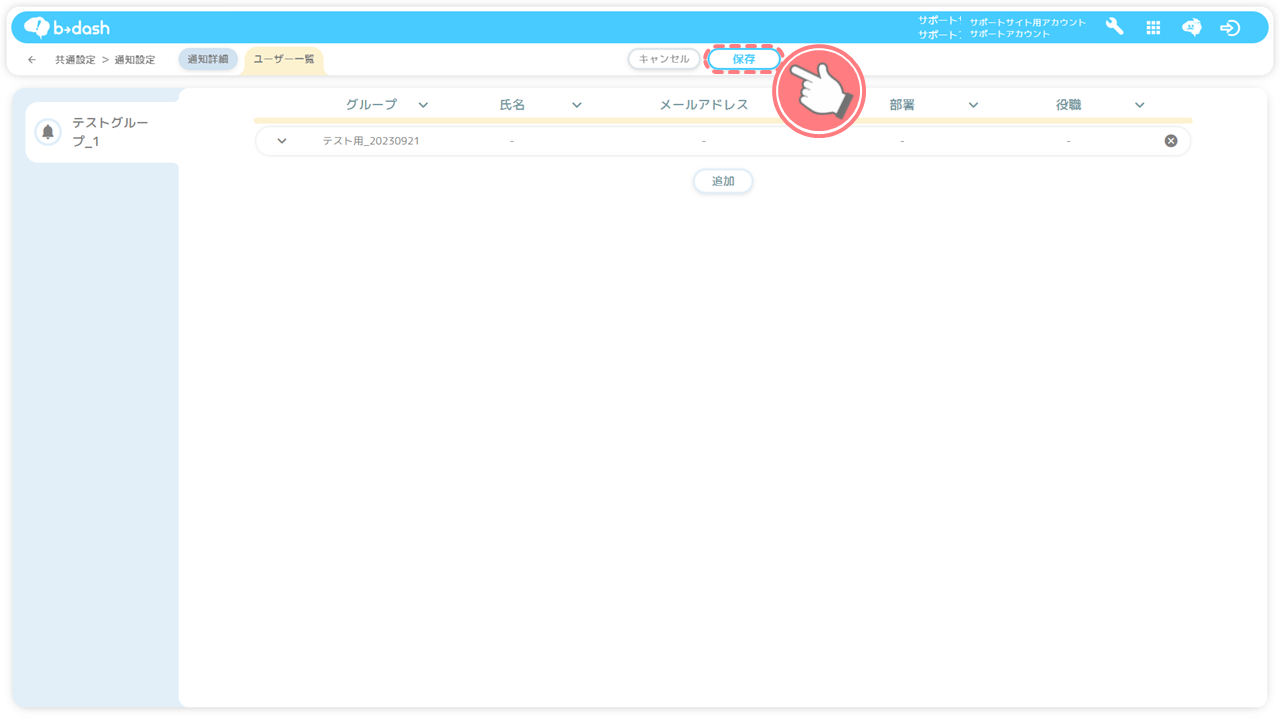Switch to the 通知詳細 tab
The image size is (1280, 720).
point(208,59)
